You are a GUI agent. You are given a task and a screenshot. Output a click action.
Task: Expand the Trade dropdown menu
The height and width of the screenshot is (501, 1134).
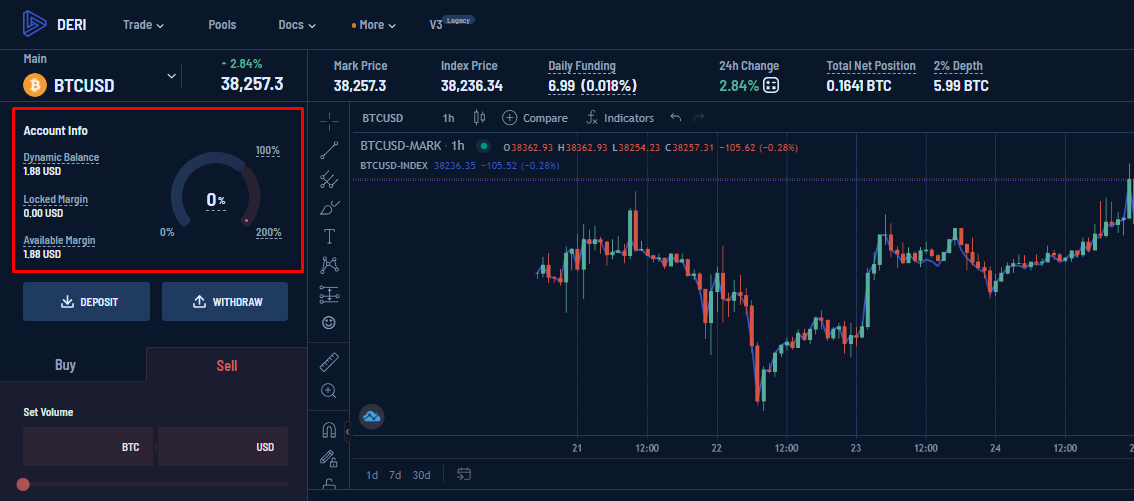tap(143, 25)
